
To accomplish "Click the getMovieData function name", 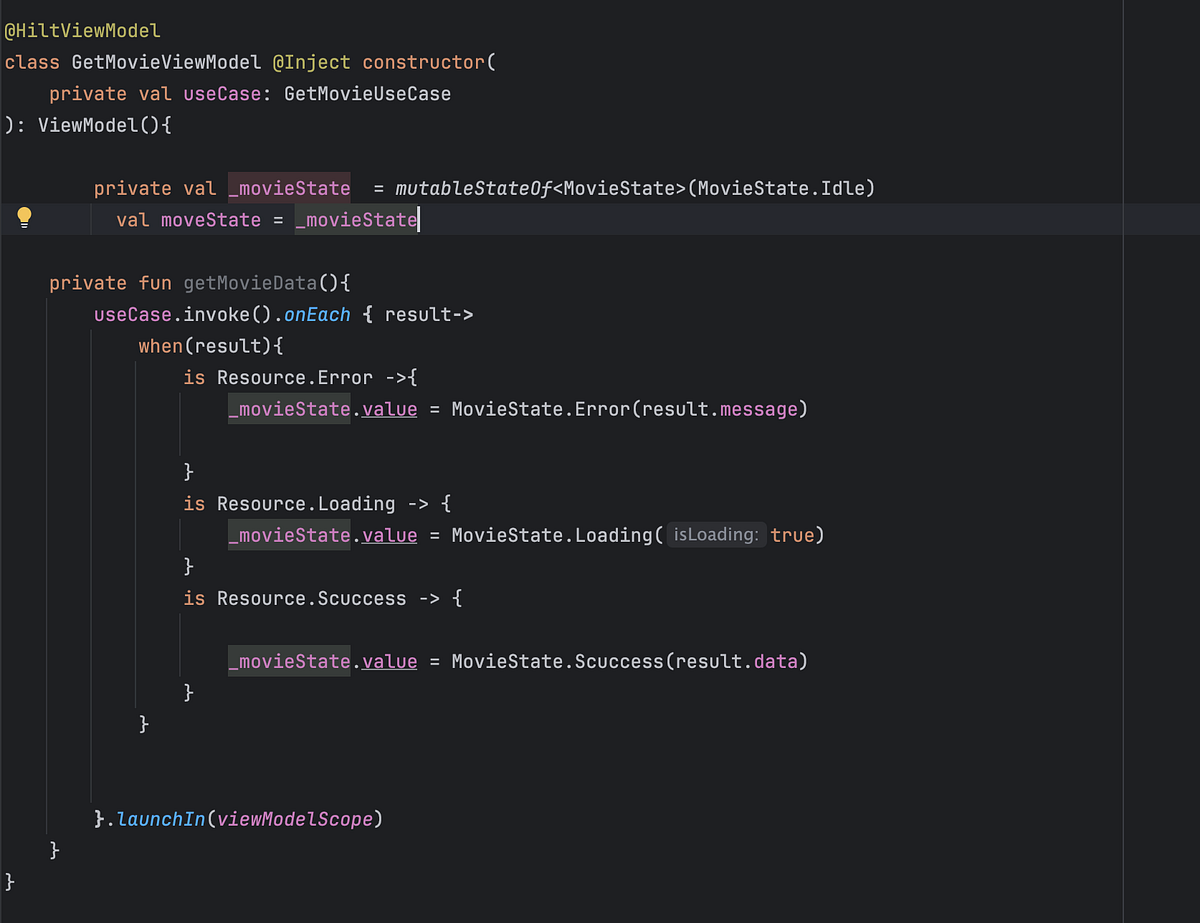I will pyautogui.click(x=249, y=282).
